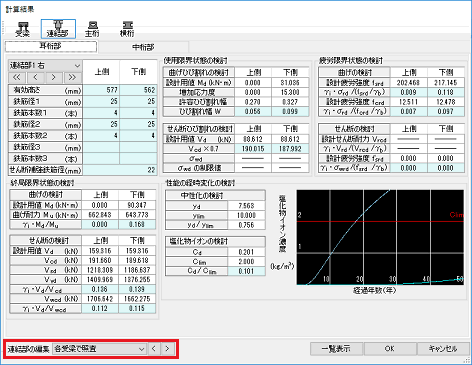Click the 増加応力度 下側 value 15.300

(x=290, y=92)
